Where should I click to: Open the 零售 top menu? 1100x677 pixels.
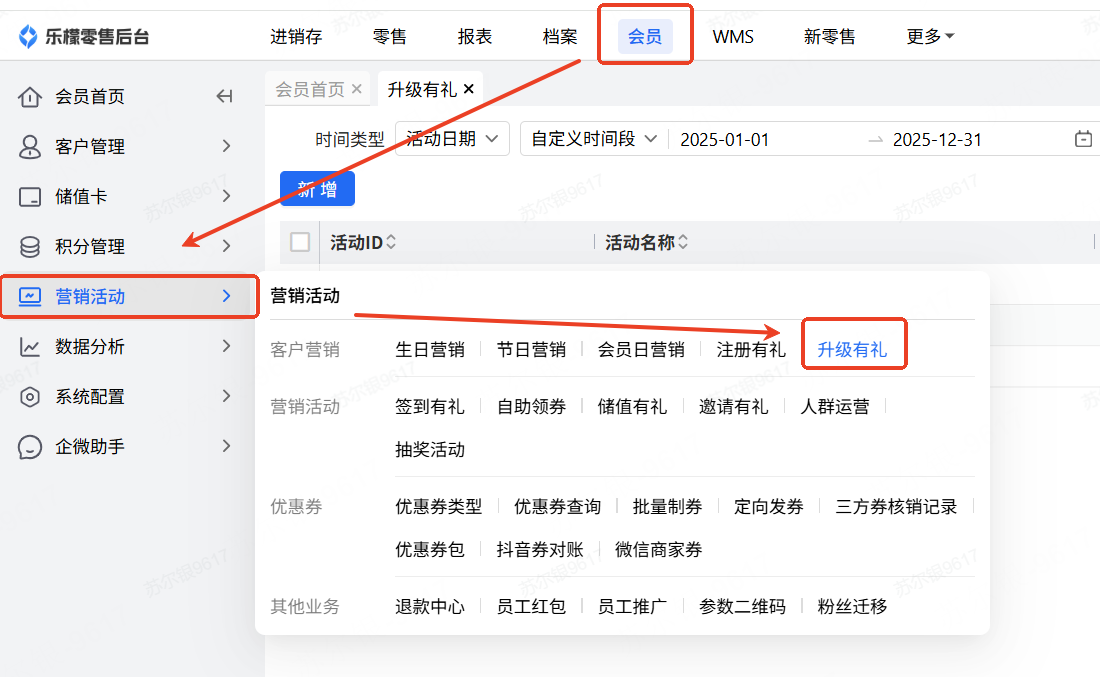(x=389, y=36)
